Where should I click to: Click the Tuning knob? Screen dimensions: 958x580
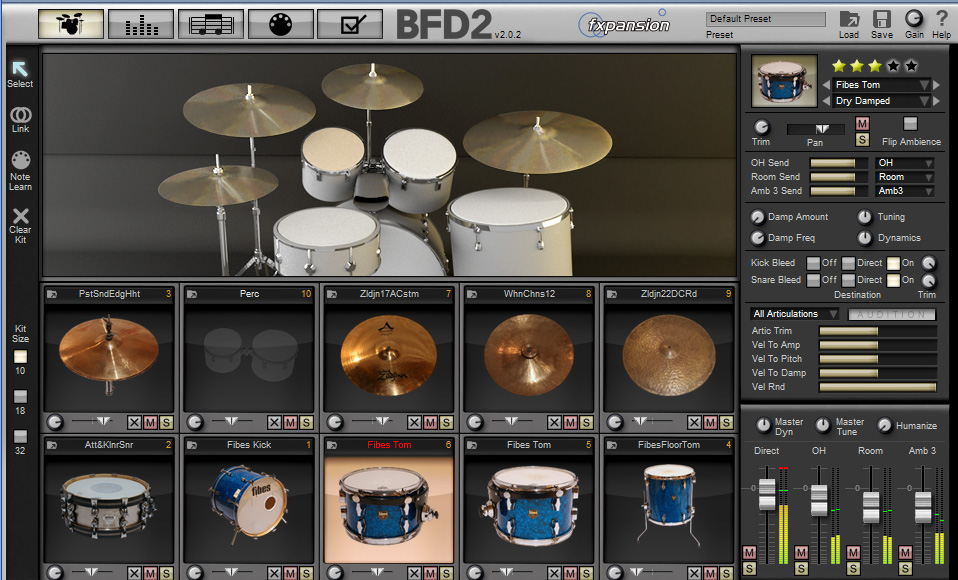coord(865,217)
